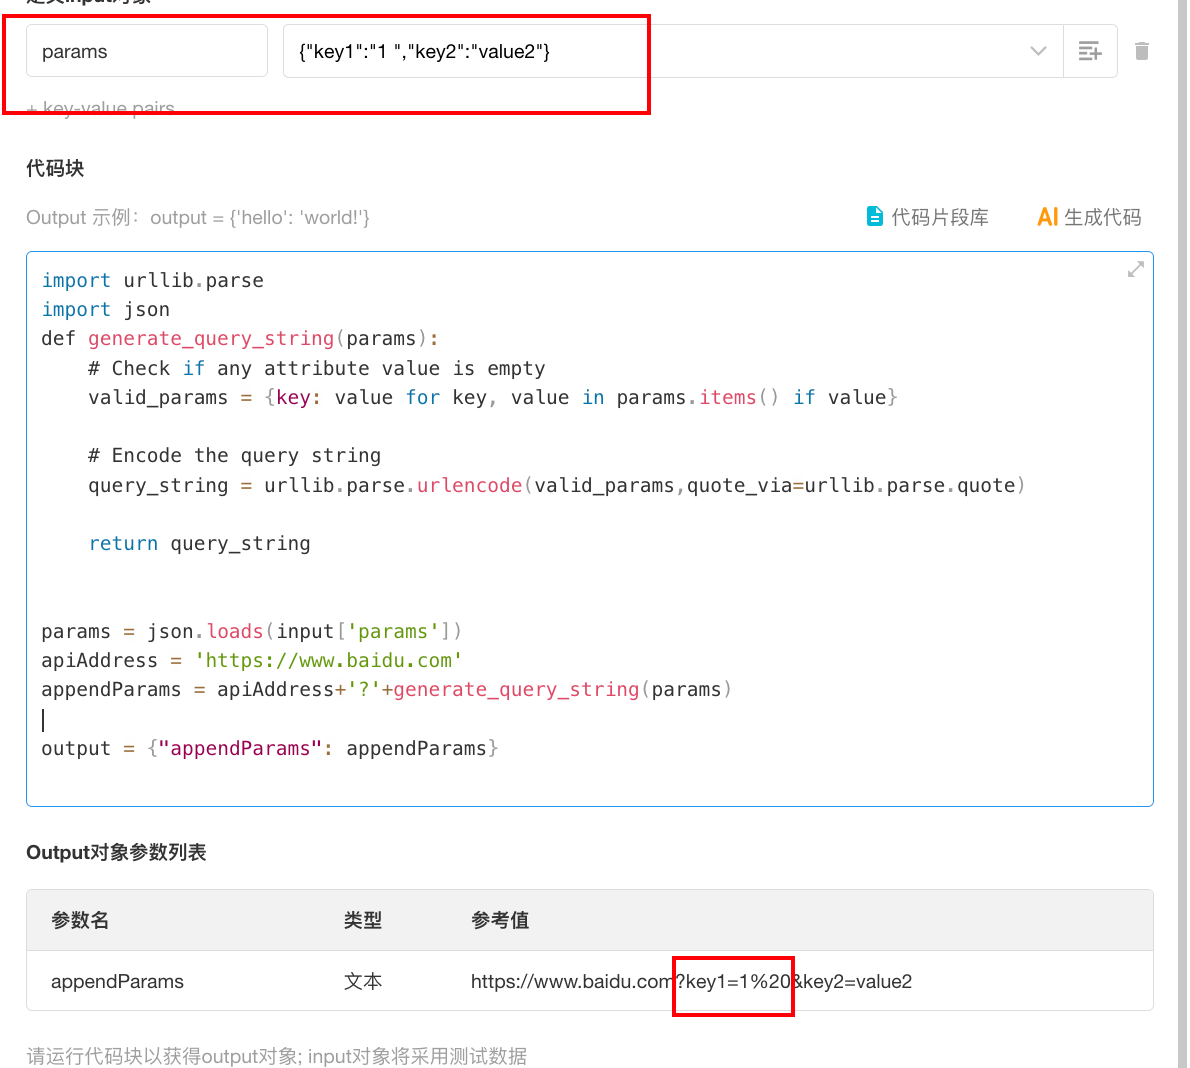This screenshot has height=1068, width=1190.
Task: Add a row via '+ key-value pairs'
Action: tap(101, 108)
